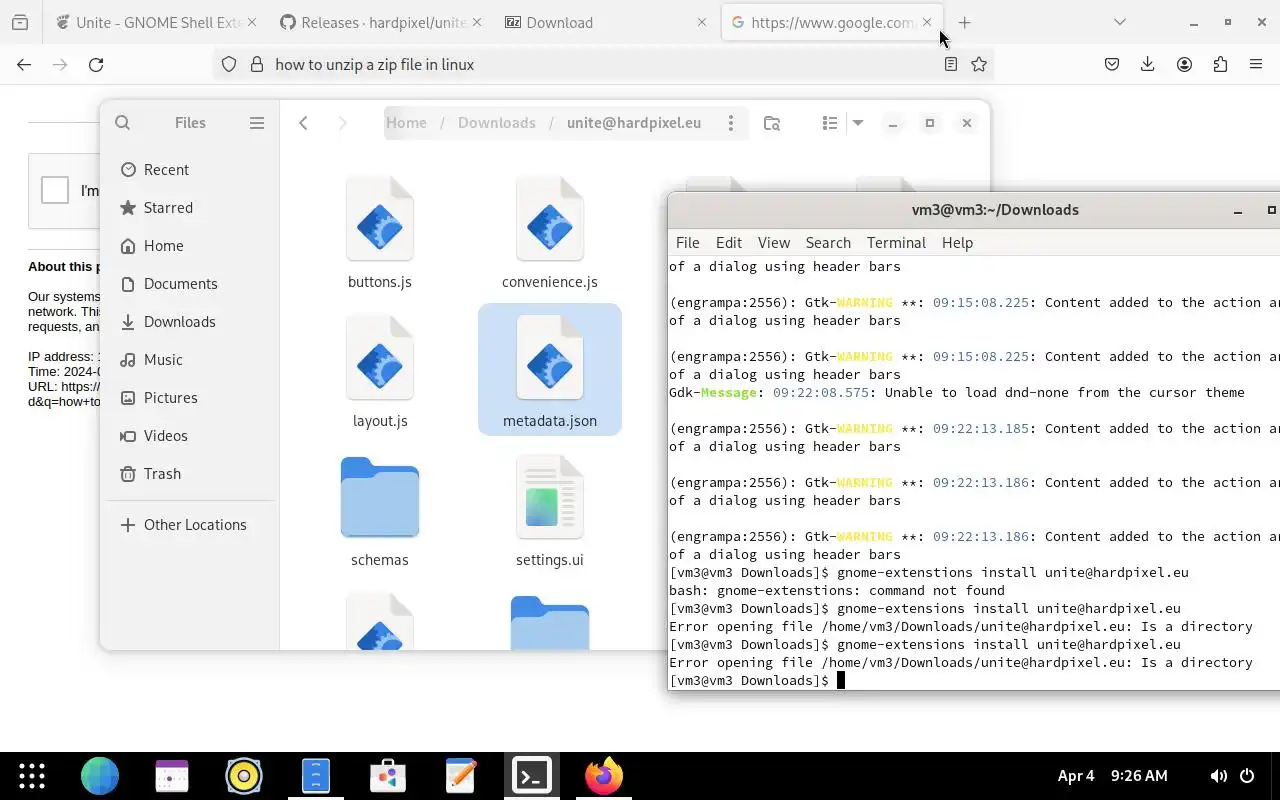Click the tracking protection shield icon

click(229, 64)
